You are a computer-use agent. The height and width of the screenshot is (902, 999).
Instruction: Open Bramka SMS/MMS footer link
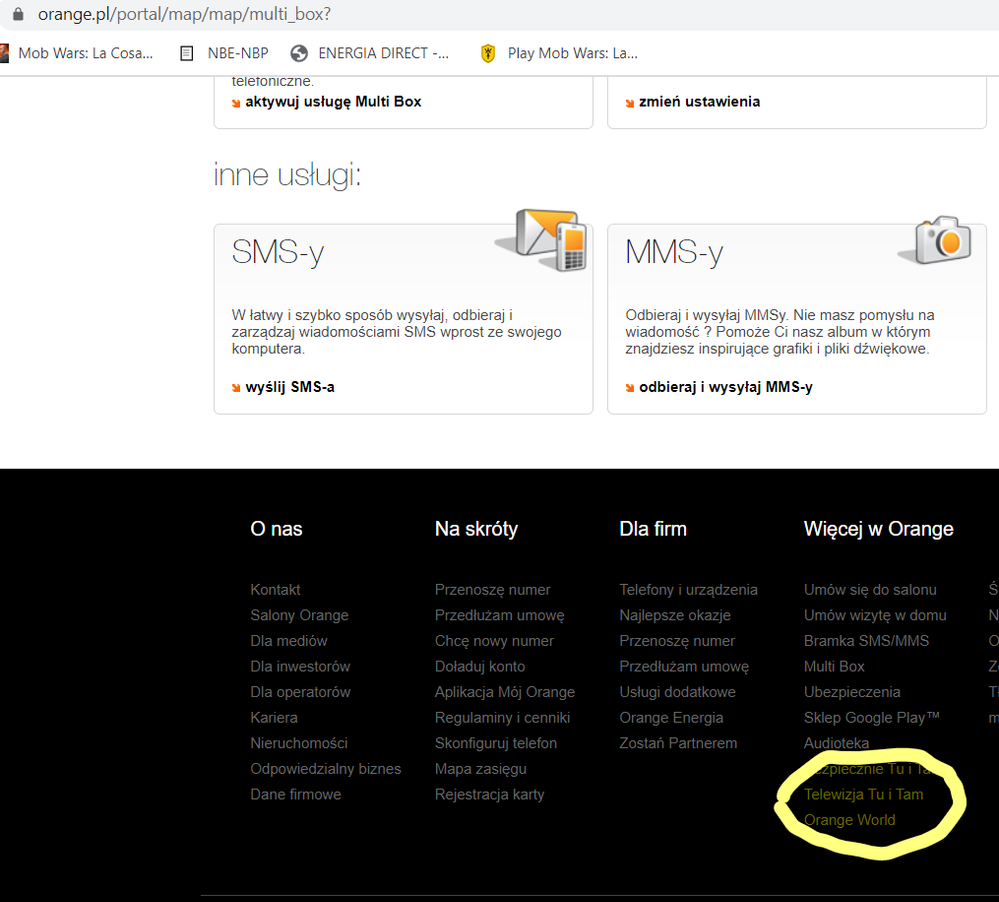(x=866, y=641)
